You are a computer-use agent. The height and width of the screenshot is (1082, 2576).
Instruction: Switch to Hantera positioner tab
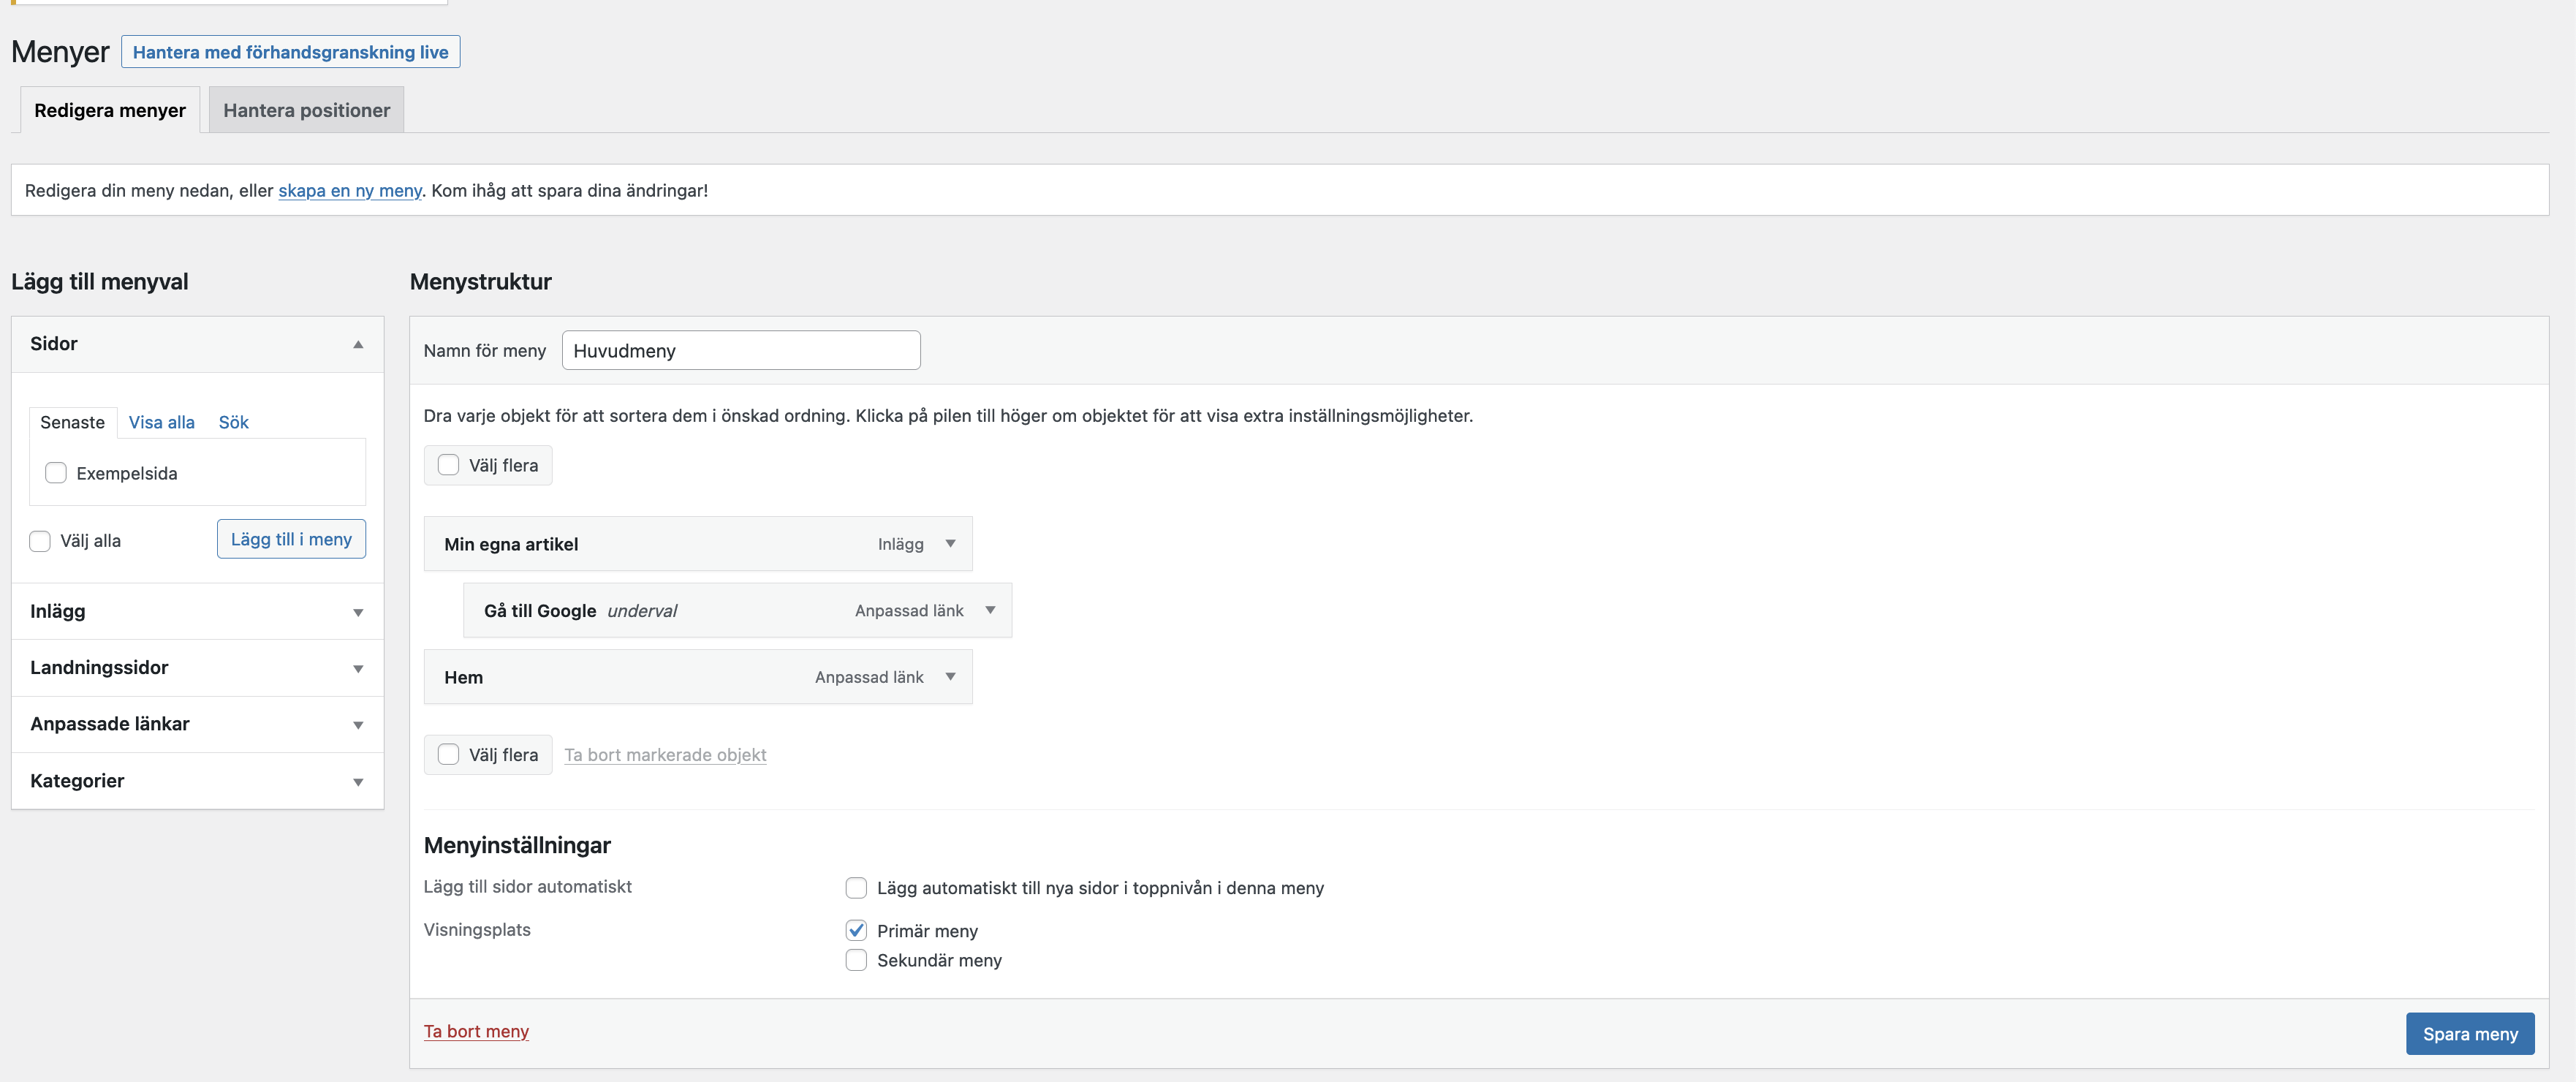click(x=306, y=110)
